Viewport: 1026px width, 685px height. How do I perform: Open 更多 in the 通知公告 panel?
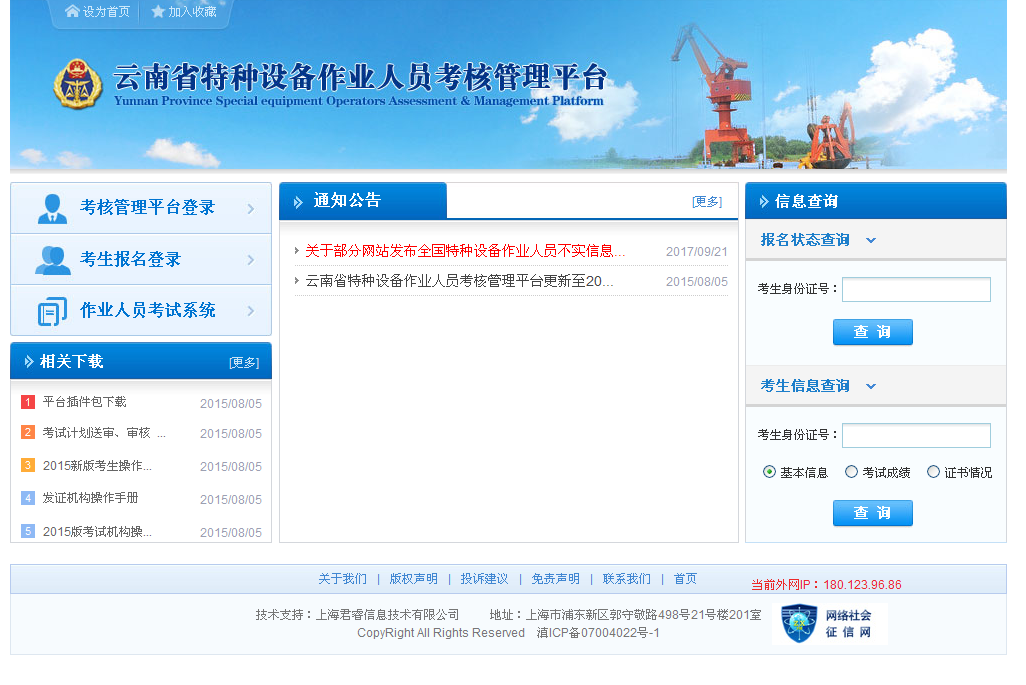coord(706,201)
